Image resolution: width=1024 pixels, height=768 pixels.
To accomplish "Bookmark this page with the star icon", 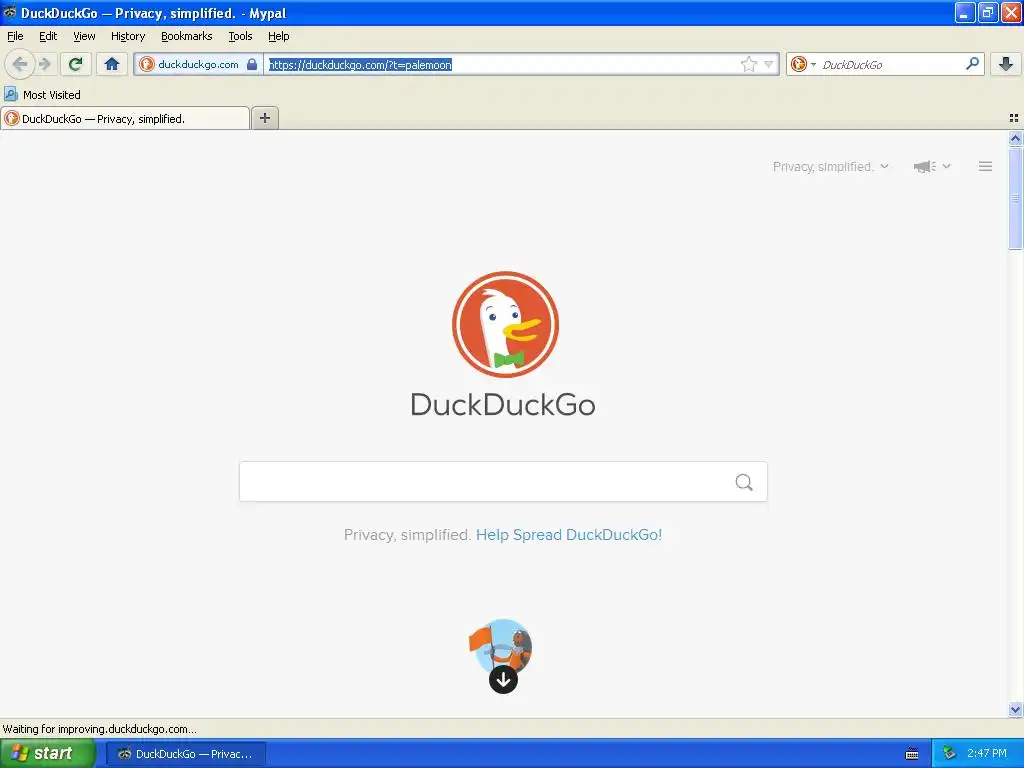I will click(748, 64).
